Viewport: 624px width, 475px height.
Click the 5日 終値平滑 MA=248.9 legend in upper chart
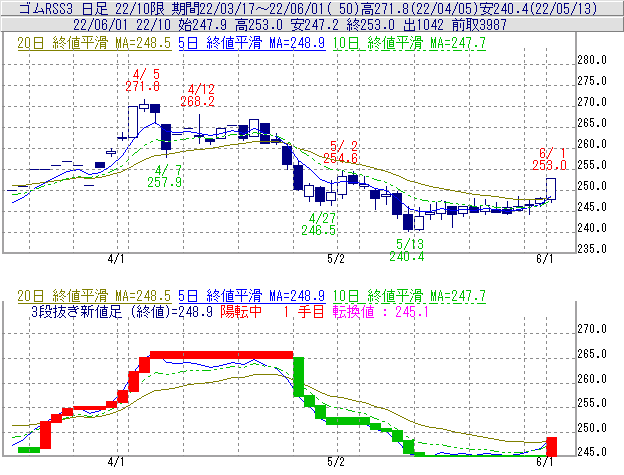[x=252, y=43]
